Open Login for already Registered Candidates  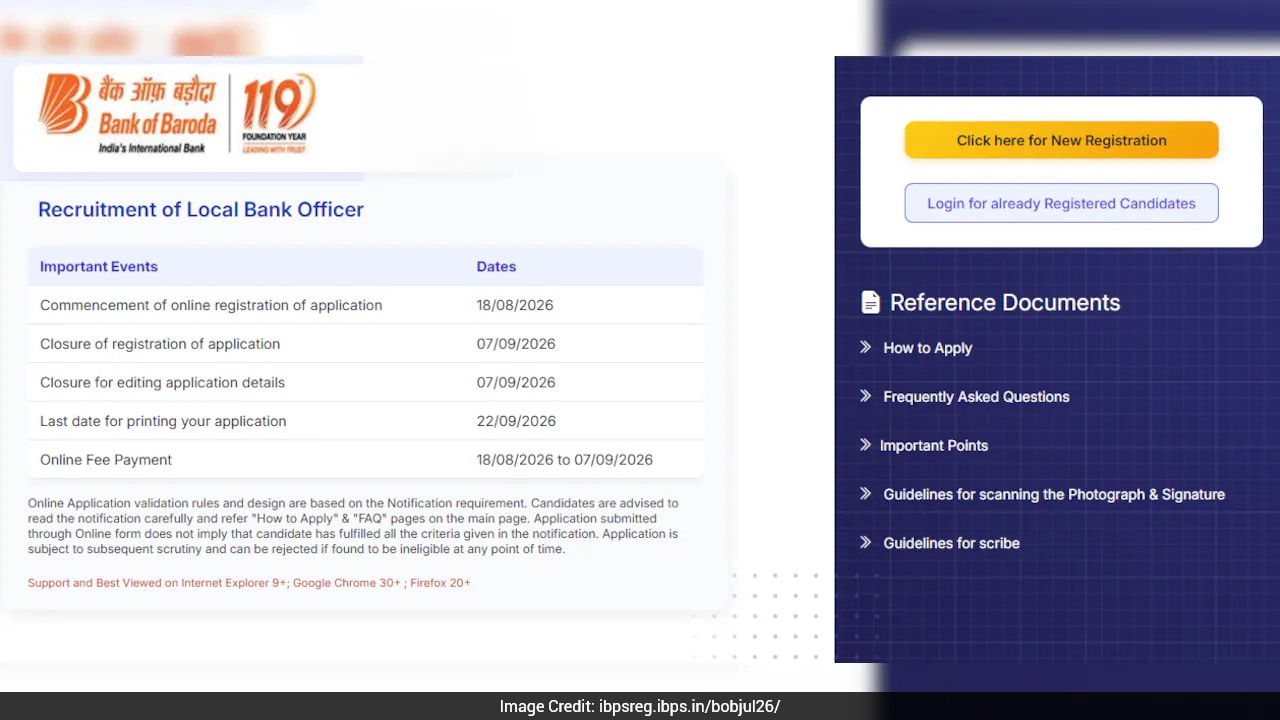pyautogui.click(x=1061, y=203)
